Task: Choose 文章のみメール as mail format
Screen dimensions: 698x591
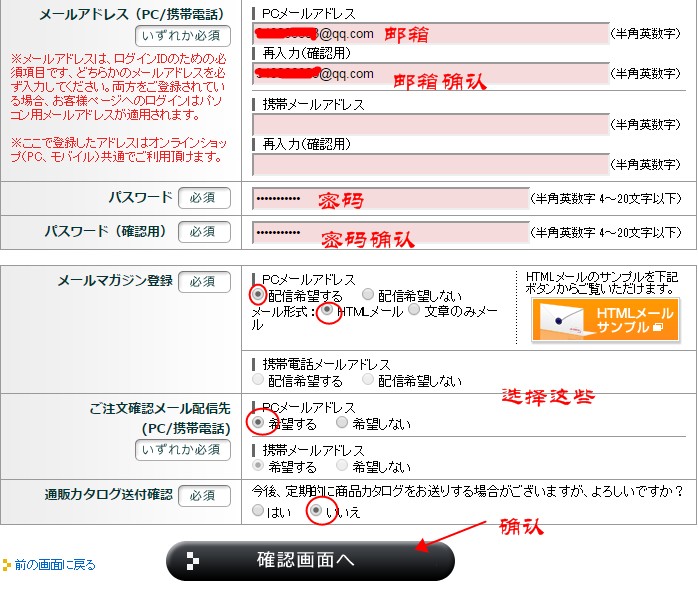Action: coord(414,311)
